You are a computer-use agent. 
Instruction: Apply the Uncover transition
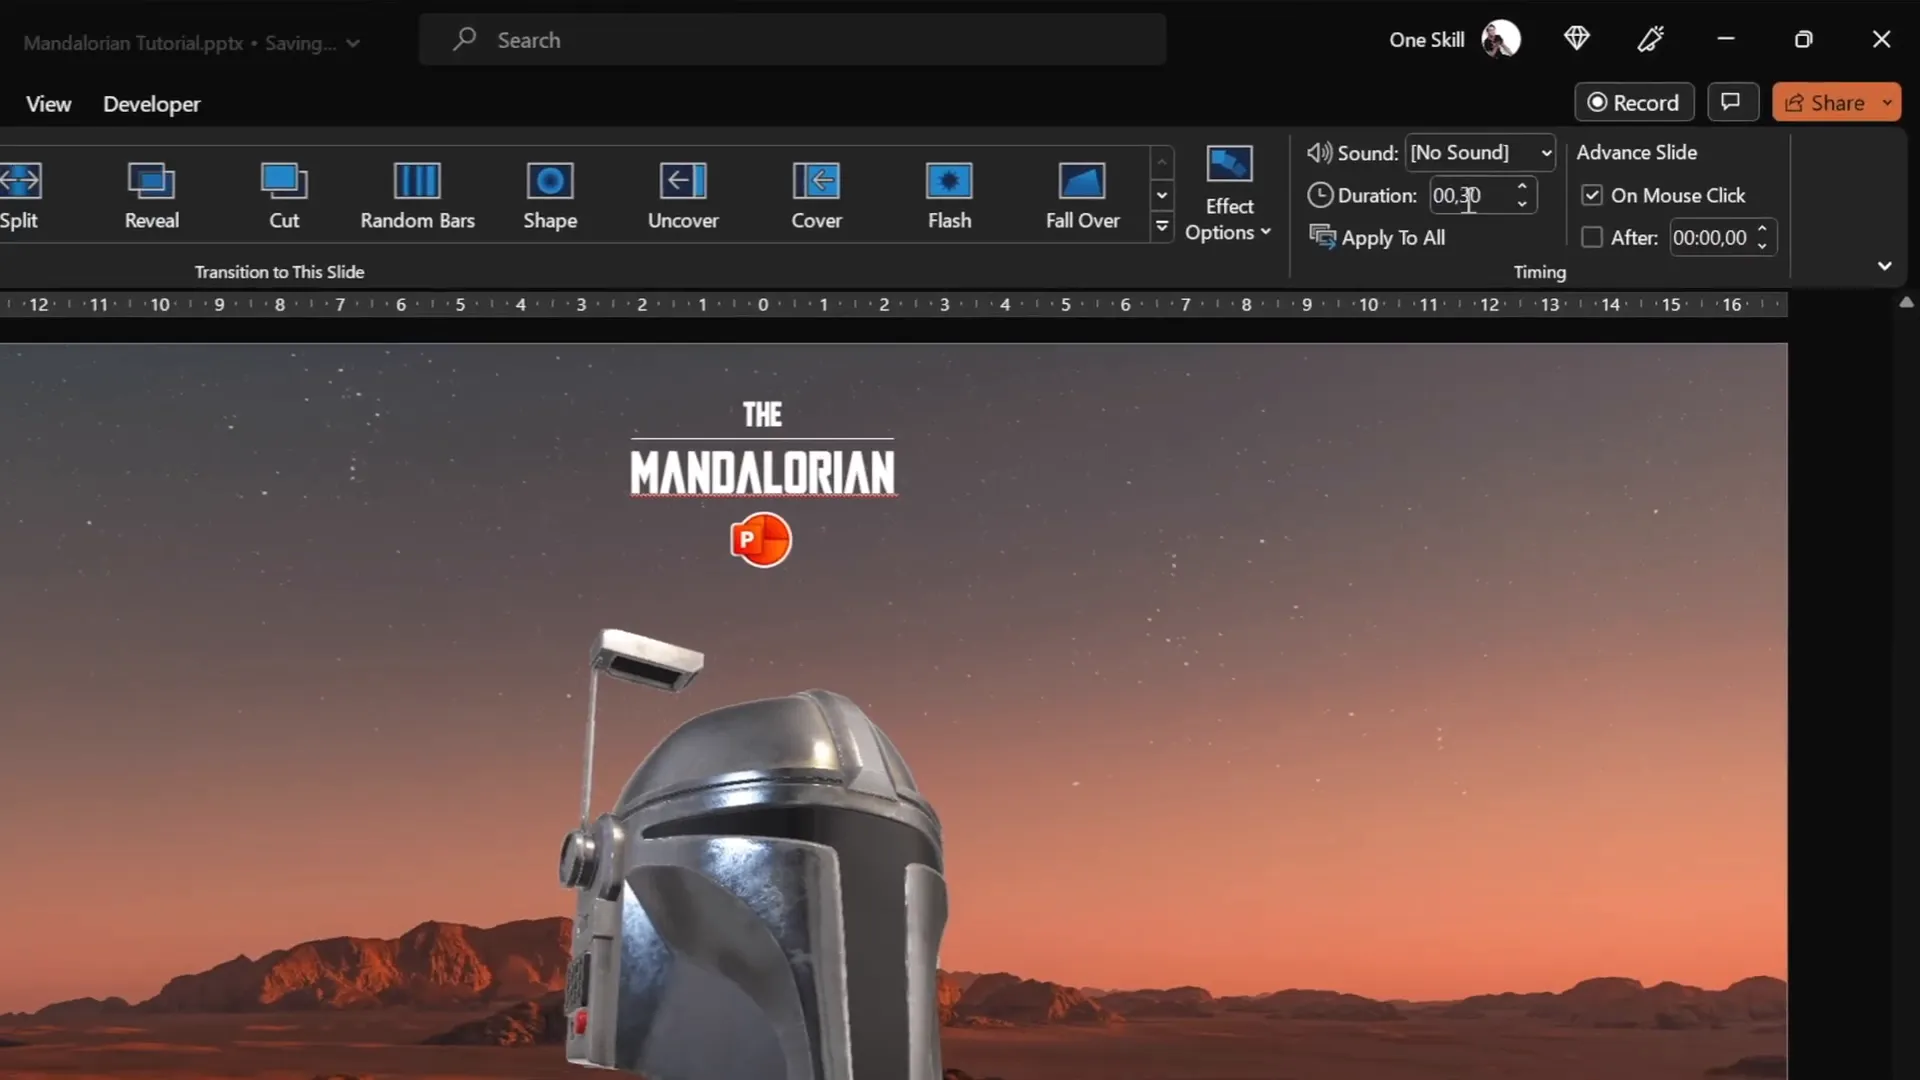click(x=683, y=196)
